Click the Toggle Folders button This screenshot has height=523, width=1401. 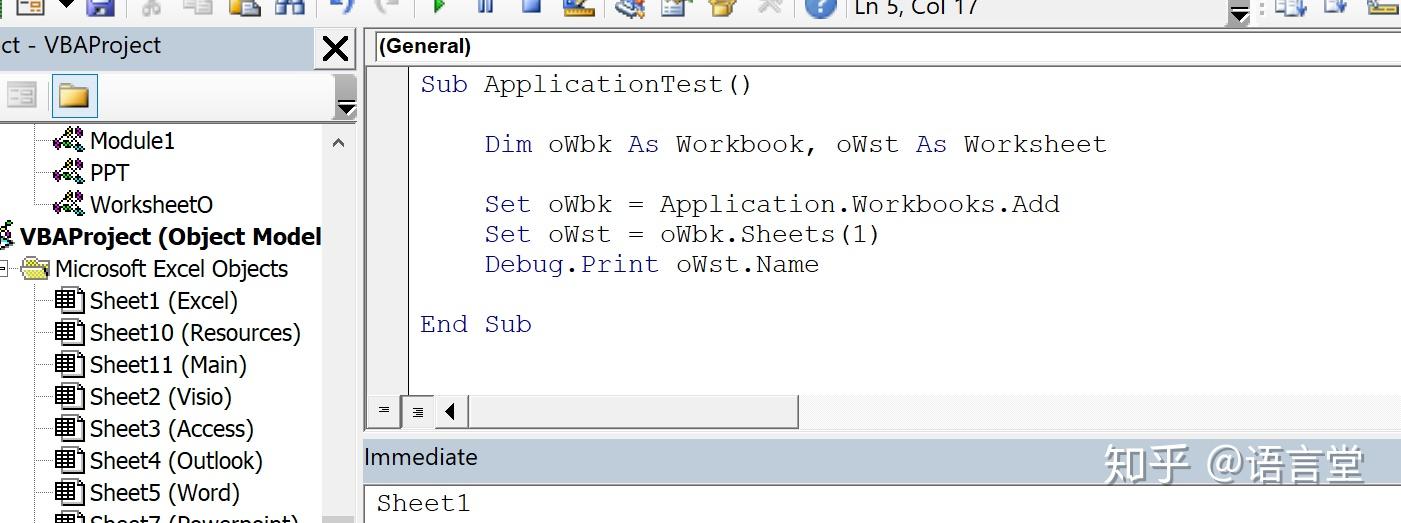(74, 96)
